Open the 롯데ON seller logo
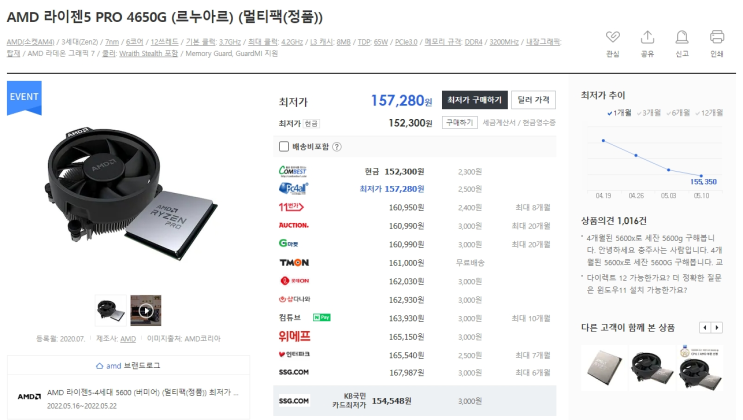Image resolution: width=743 pixels, height=420 pixels. (x=294, y=281)
